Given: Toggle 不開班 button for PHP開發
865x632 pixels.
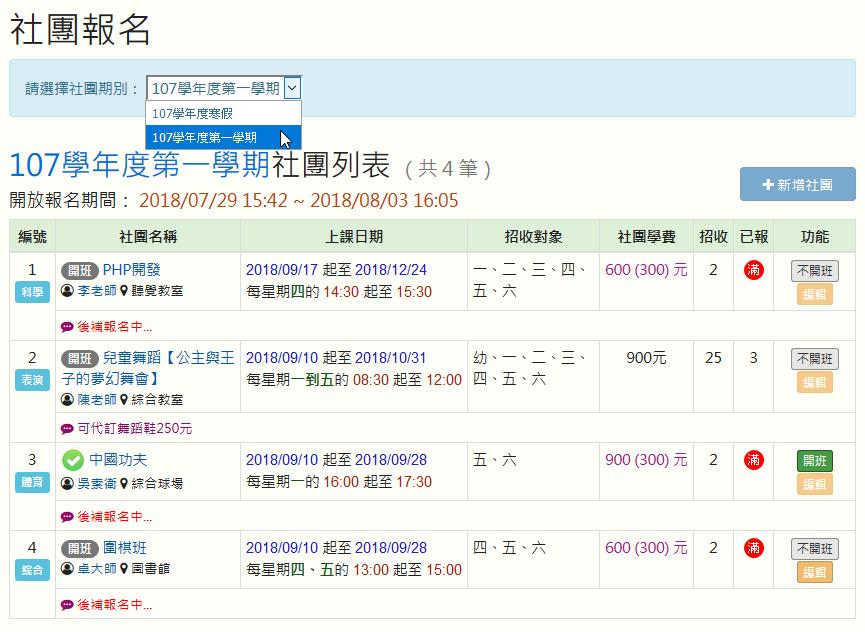Looking at the screenshot, I should [x=815, y=271].
